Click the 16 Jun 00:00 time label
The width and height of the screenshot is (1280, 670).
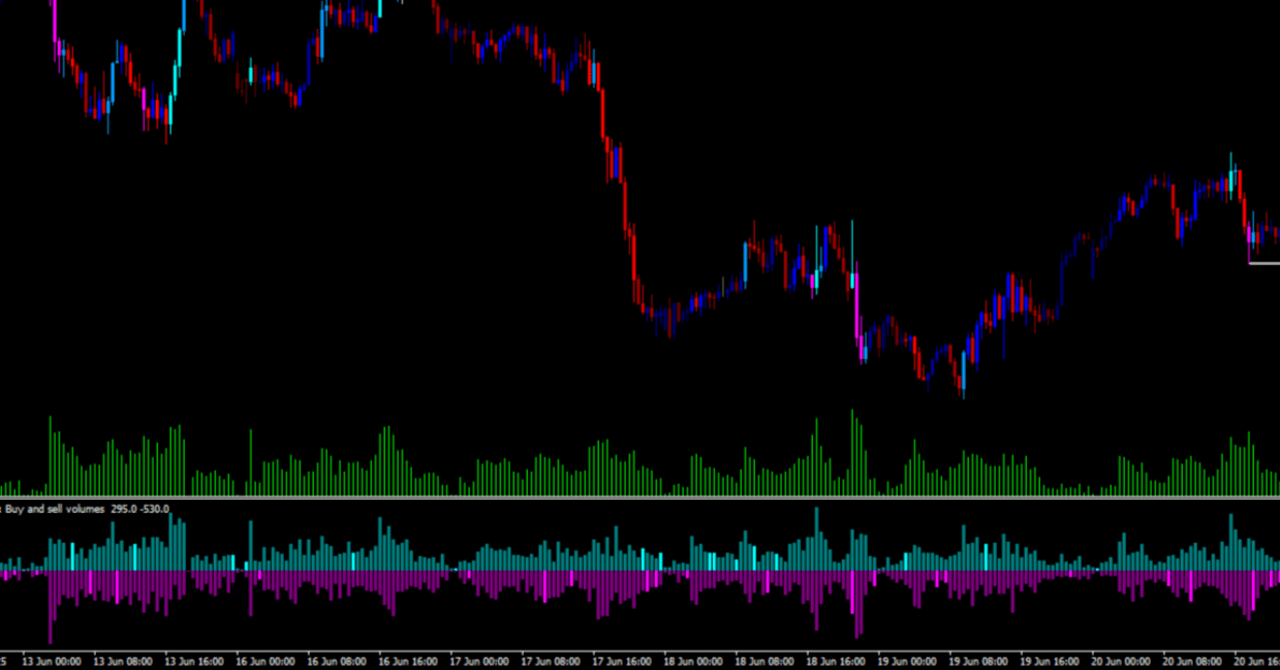[x=266, y=662]
